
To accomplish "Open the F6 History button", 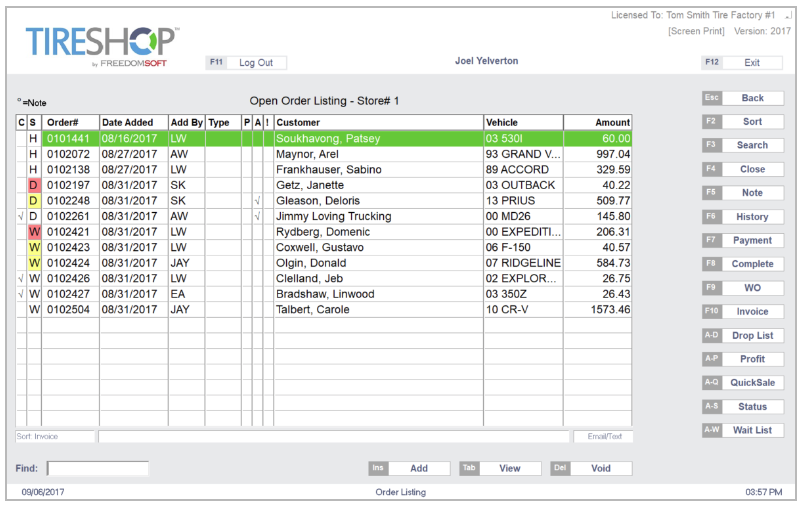I will [x=752, y=217].
